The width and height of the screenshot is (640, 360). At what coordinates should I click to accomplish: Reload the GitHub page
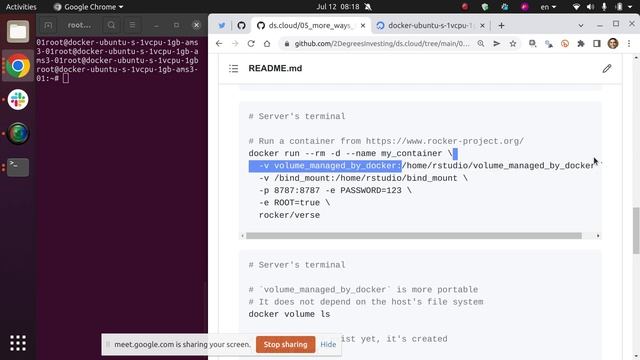point(251,44)
